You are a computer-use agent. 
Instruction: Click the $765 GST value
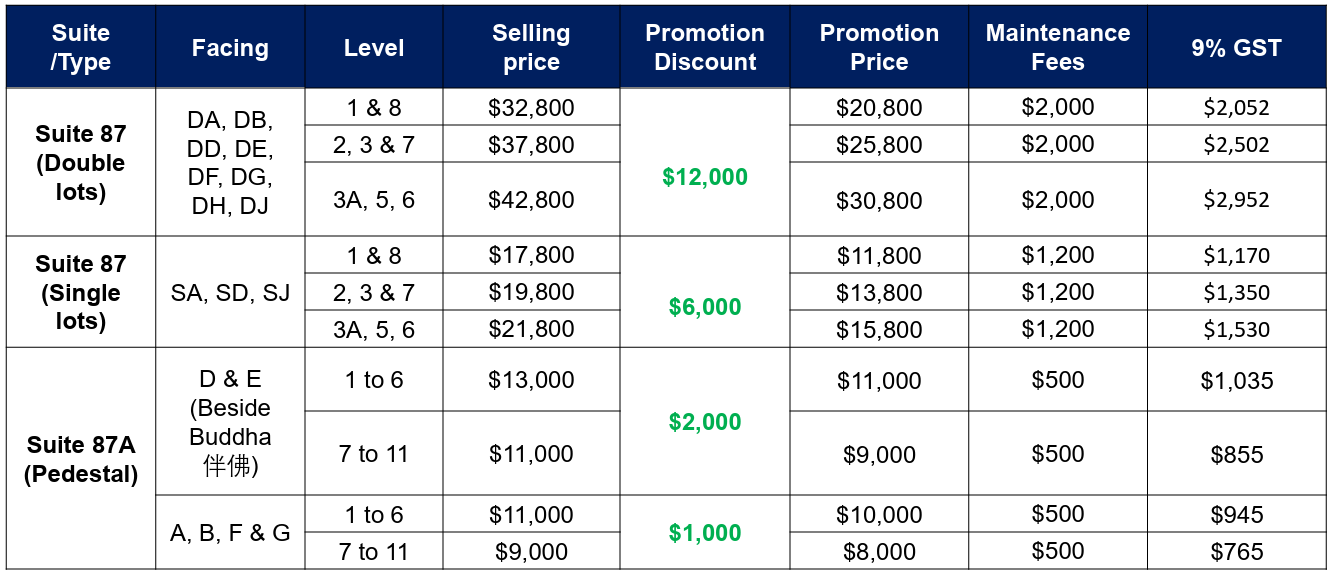pyautogui.click(x=1236, y=551)
